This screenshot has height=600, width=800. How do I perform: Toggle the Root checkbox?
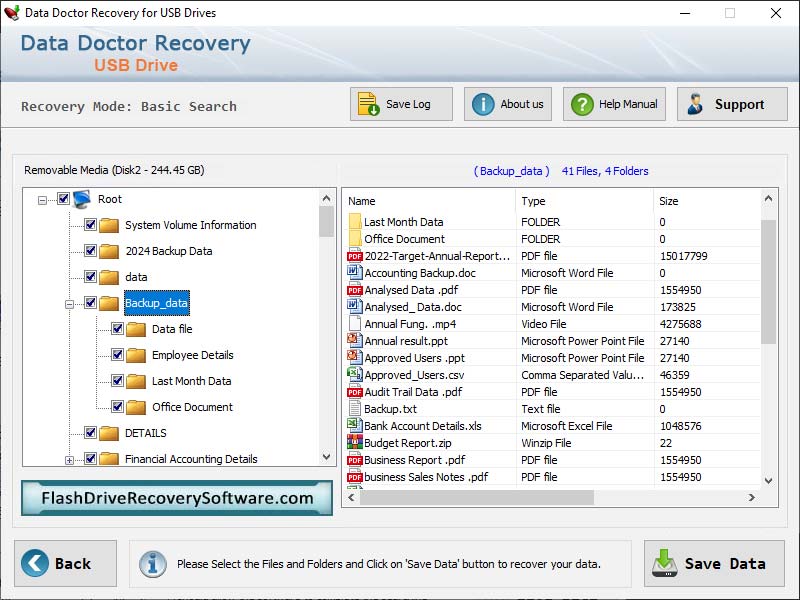coord(63,199)
